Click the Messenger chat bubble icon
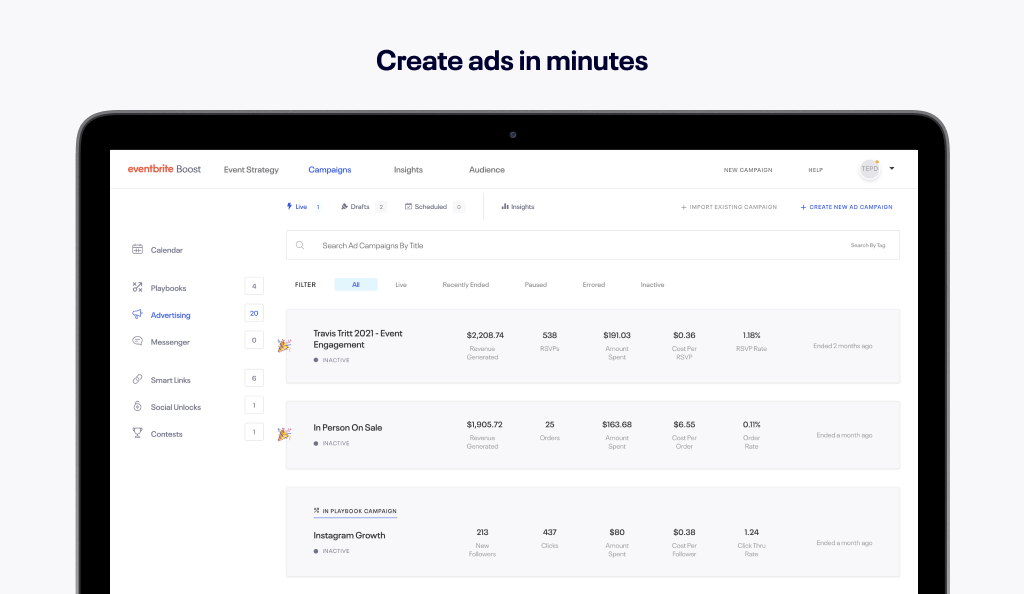The image size is (1024, 594). coord(138,342)
